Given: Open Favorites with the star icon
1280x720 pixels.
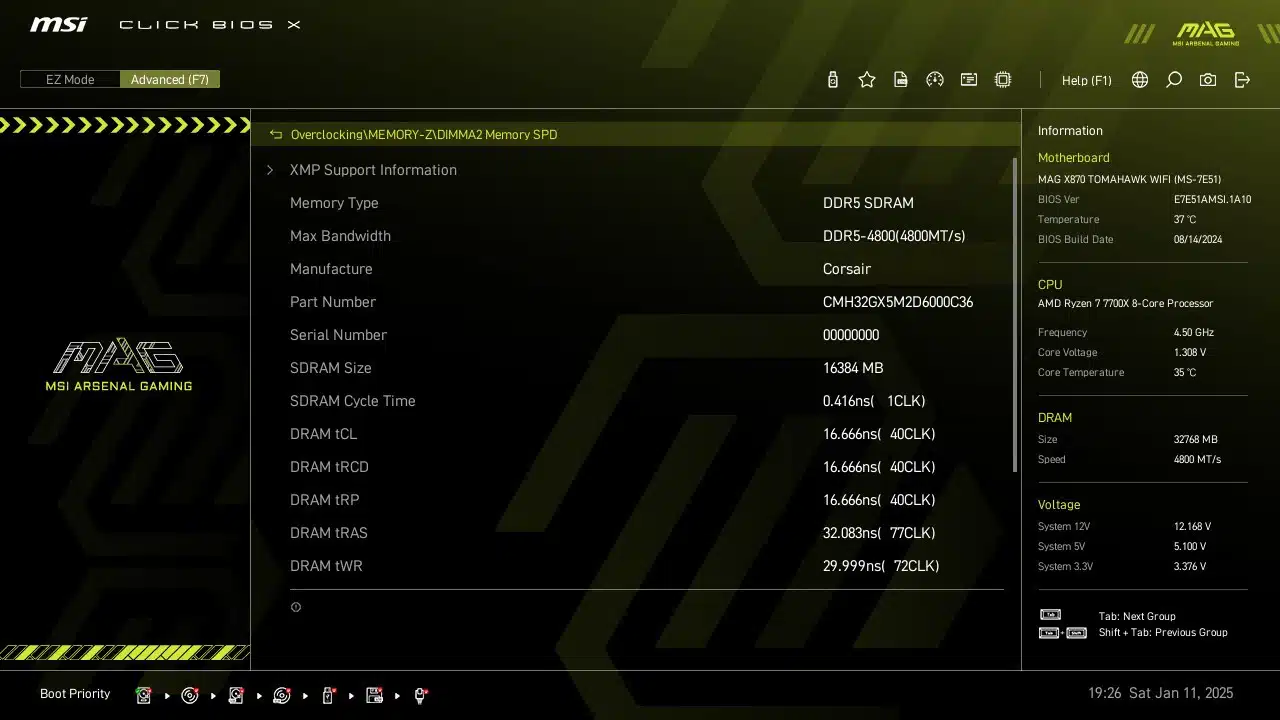Looking at the screenshot, I should coord(867,80).
